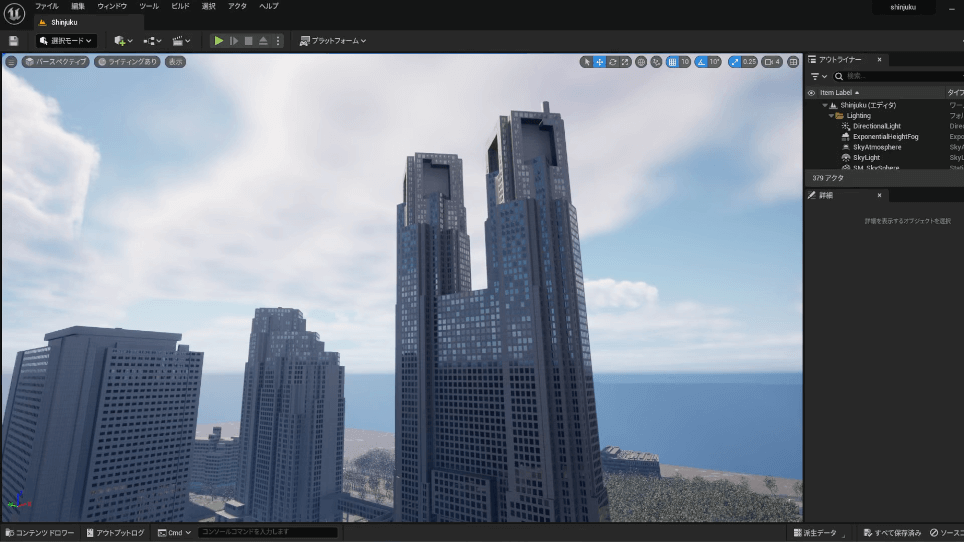This screenshot has width=964, height=542.
Task: Toggle surface snapping icon
Action: (656, 61)
